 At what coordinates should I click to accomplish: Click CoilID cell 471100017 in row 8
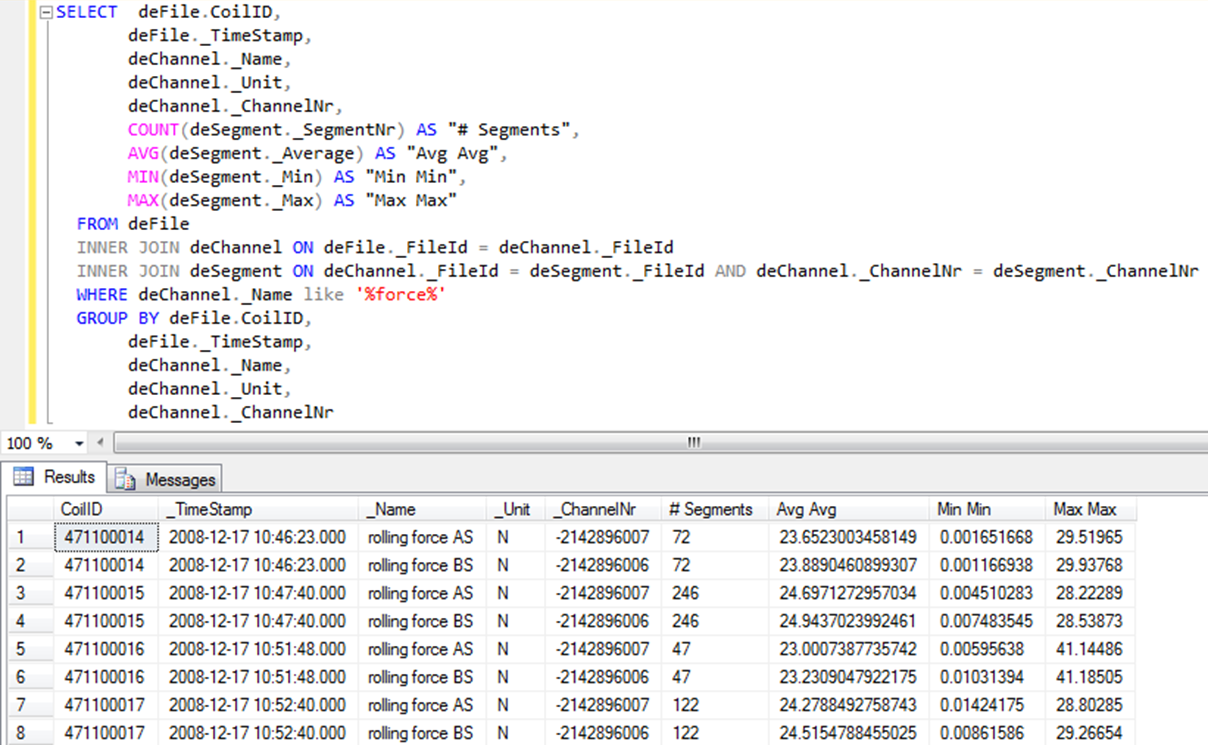[x=105, y=733]
